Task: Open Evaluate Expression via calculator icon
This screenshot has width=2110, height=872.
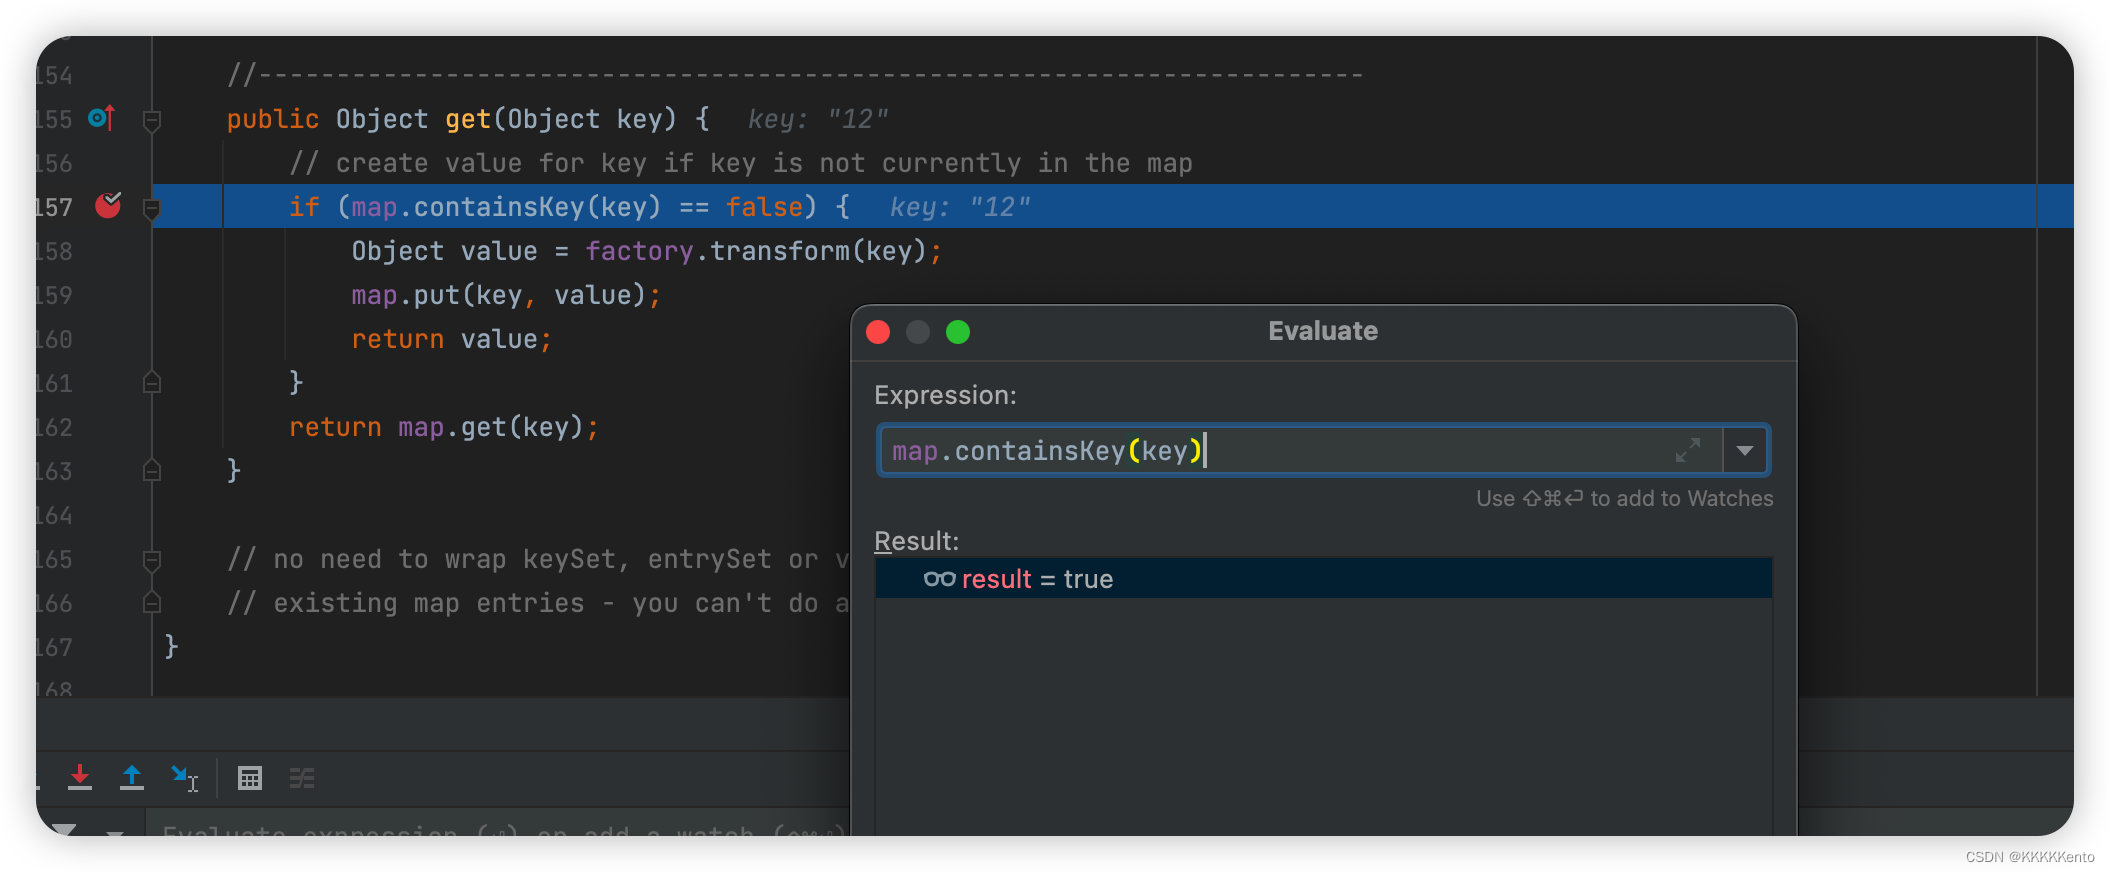Action: coord(250,778)
